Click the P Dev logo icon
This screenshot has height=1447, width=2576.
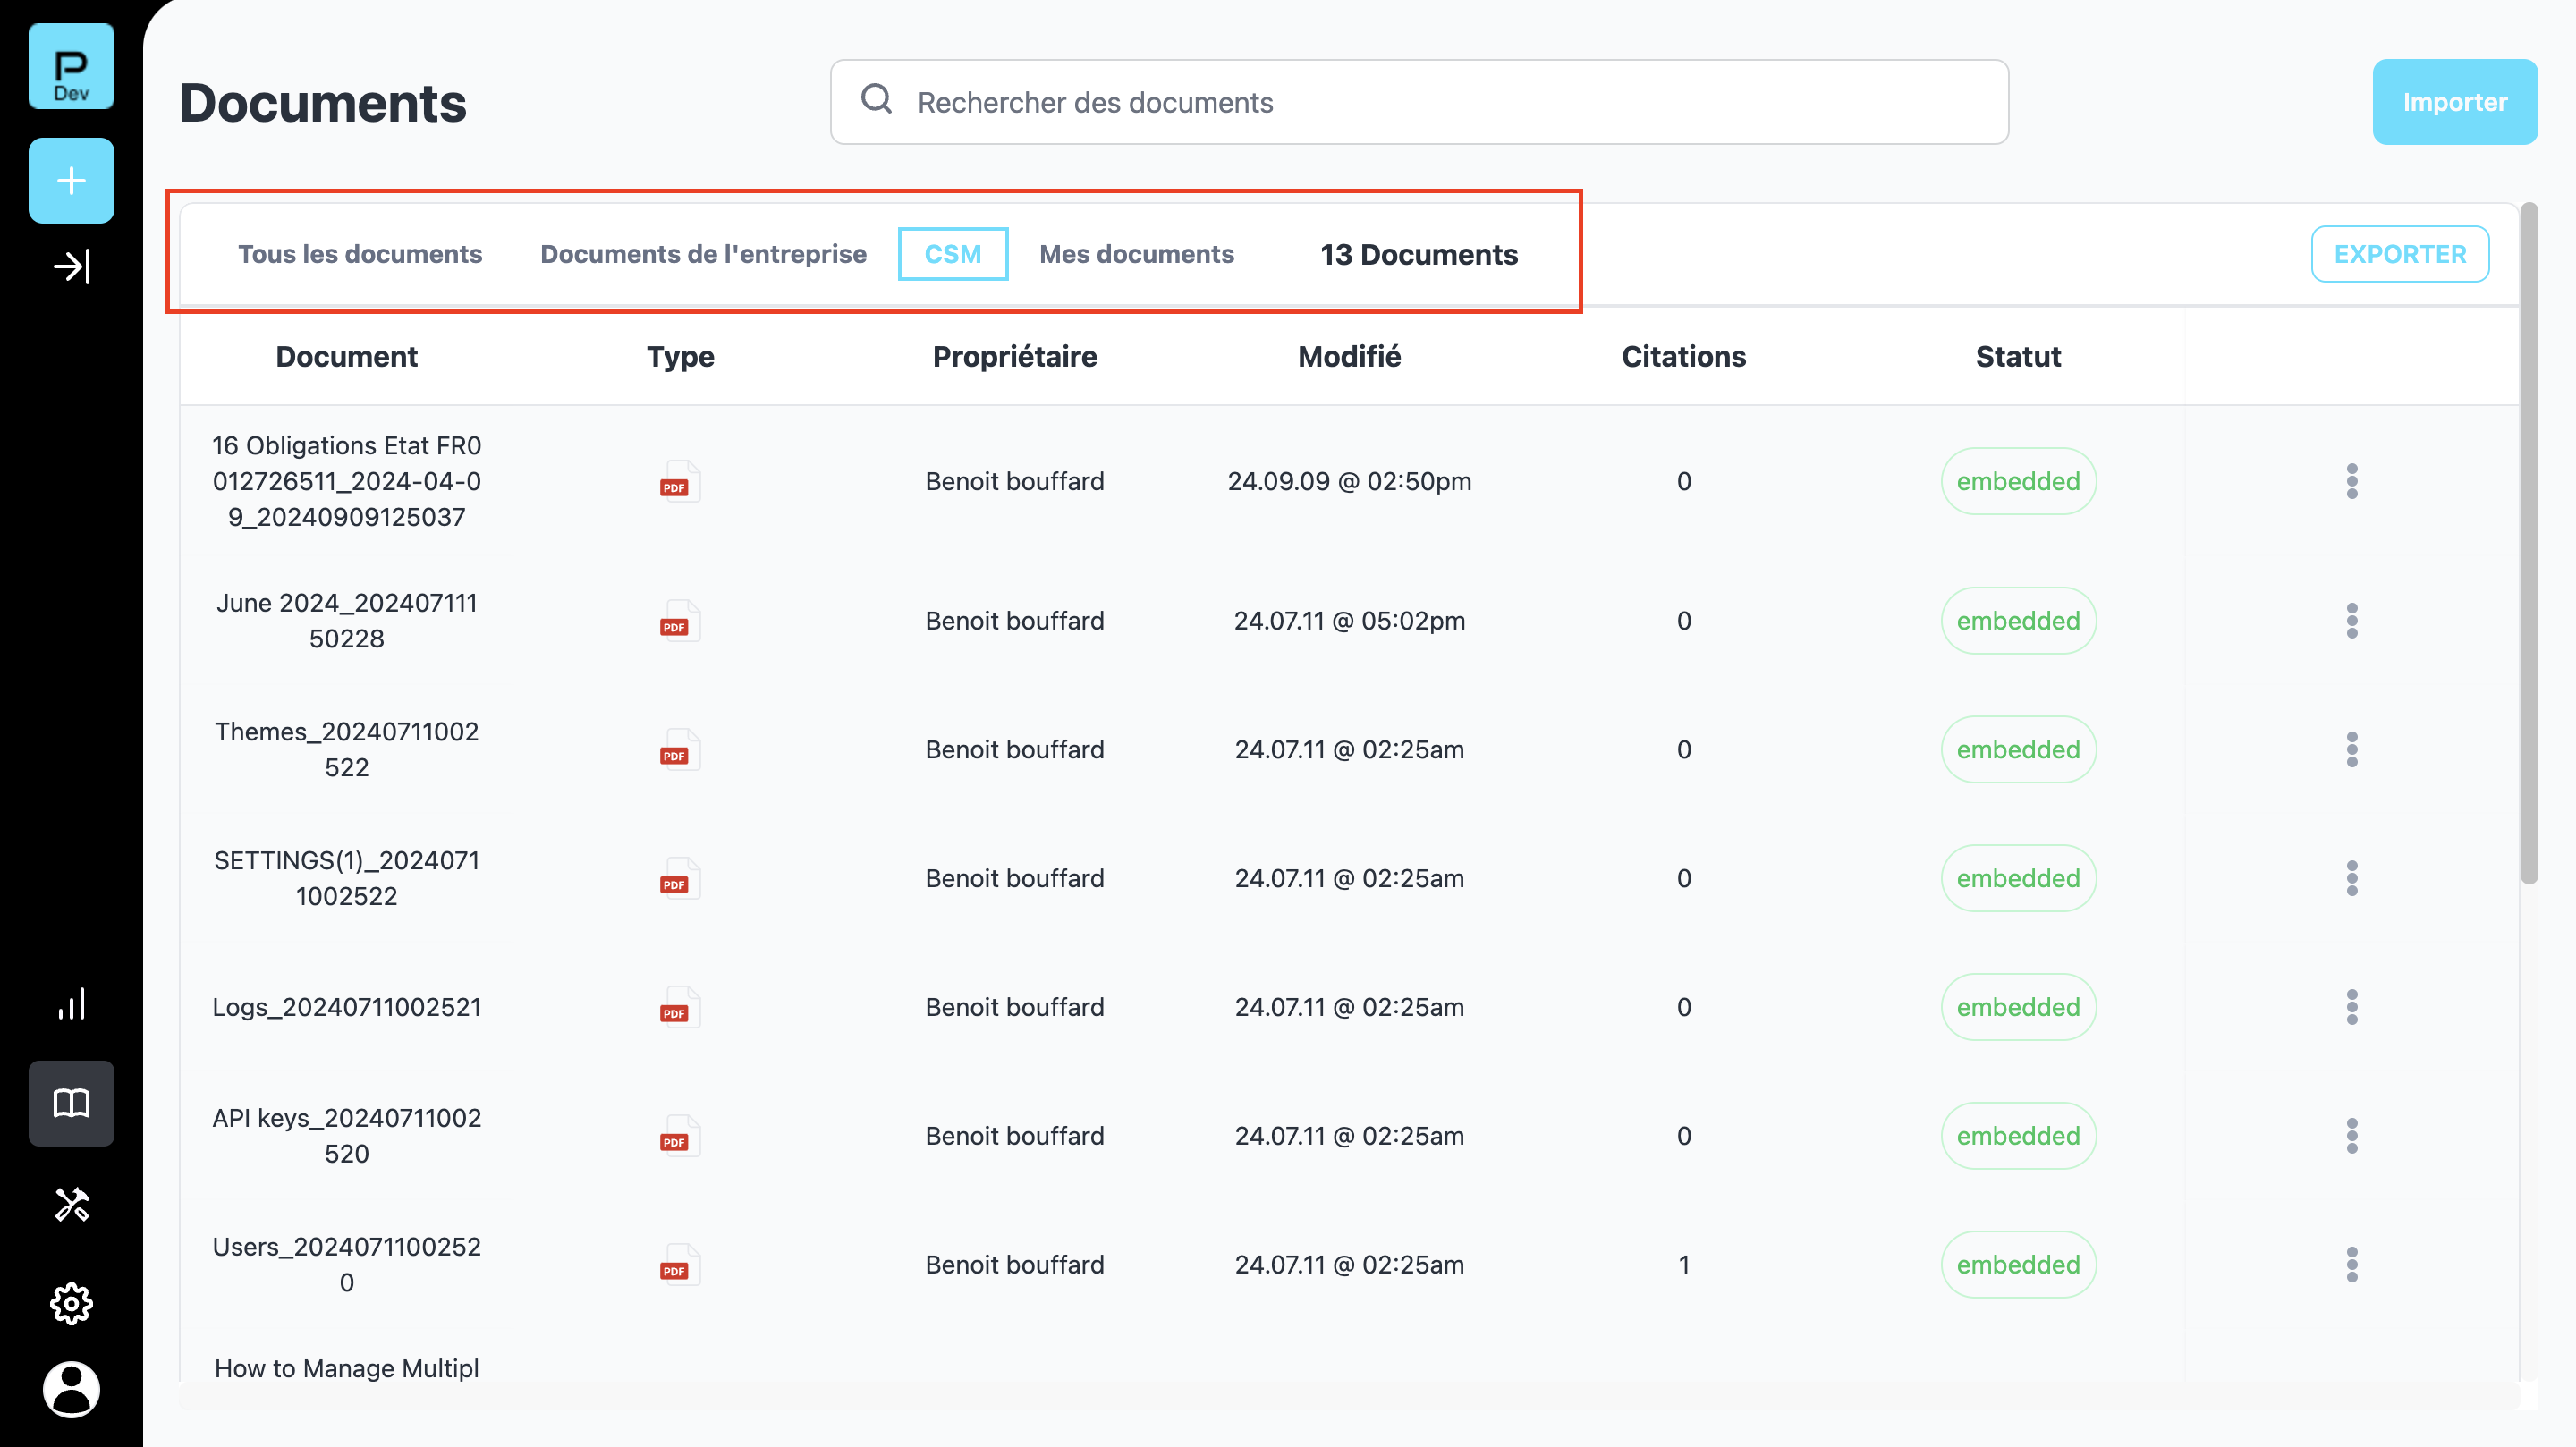tap(71, 66)
